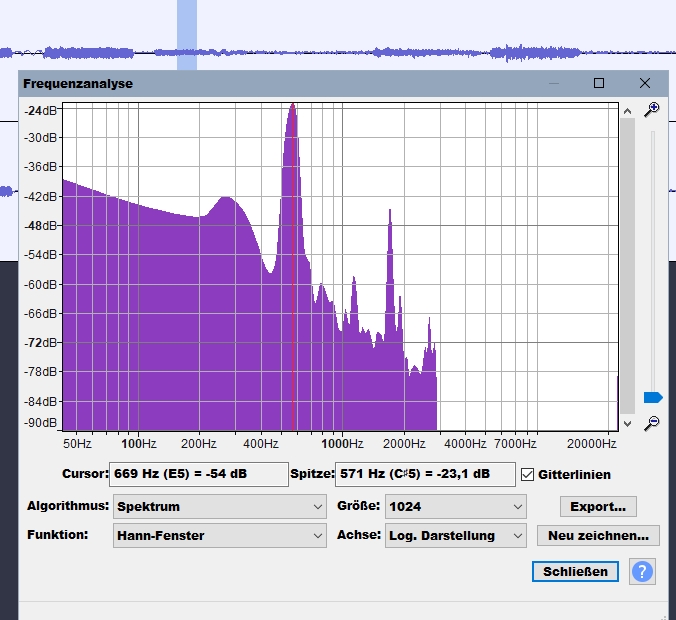Viewport: 676px width, 620px height.
Task: Click the highlighted selection in the background waveform
Action: 187,35
